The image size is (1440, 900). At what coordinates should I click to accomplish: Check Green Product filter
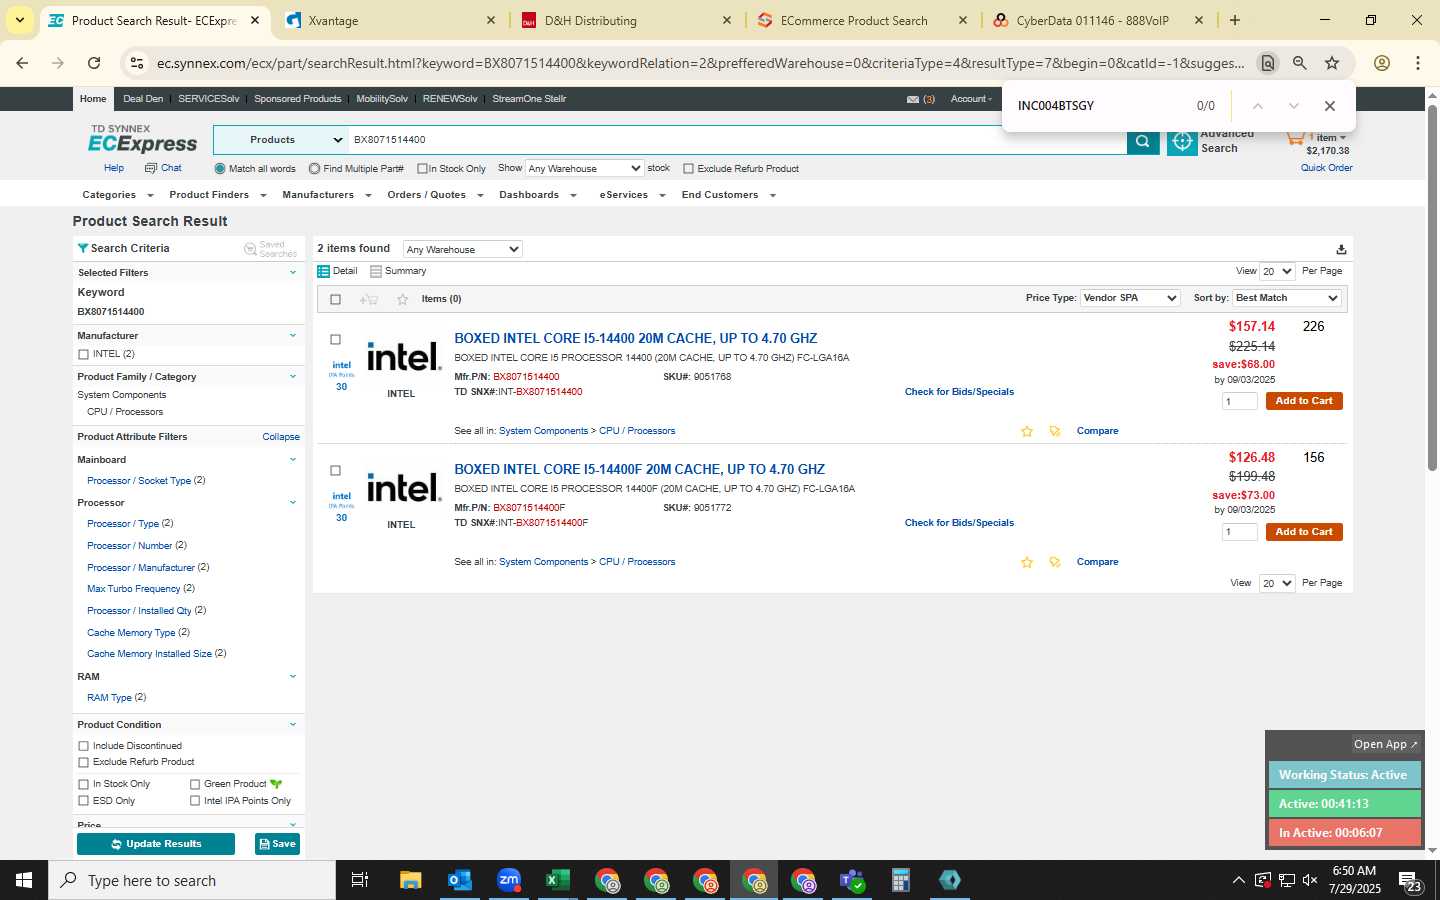[x=195, y=784]
